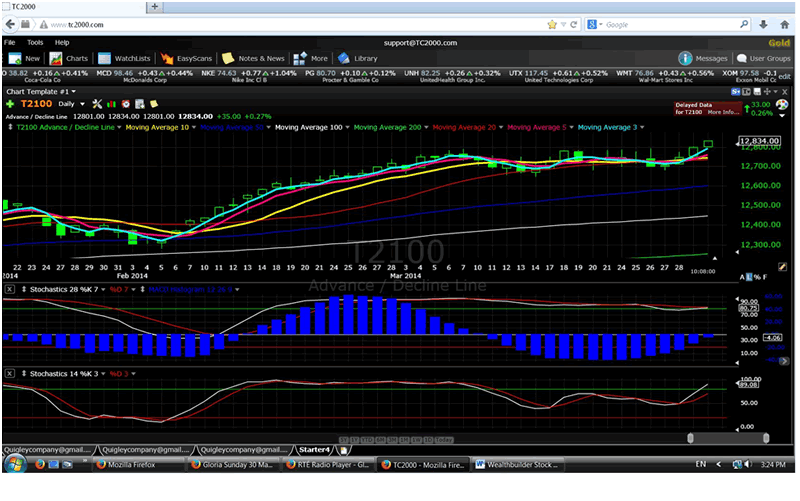Launch EasyScans from the toolbar
800x501 pixels.
click(x=186, y=58)
